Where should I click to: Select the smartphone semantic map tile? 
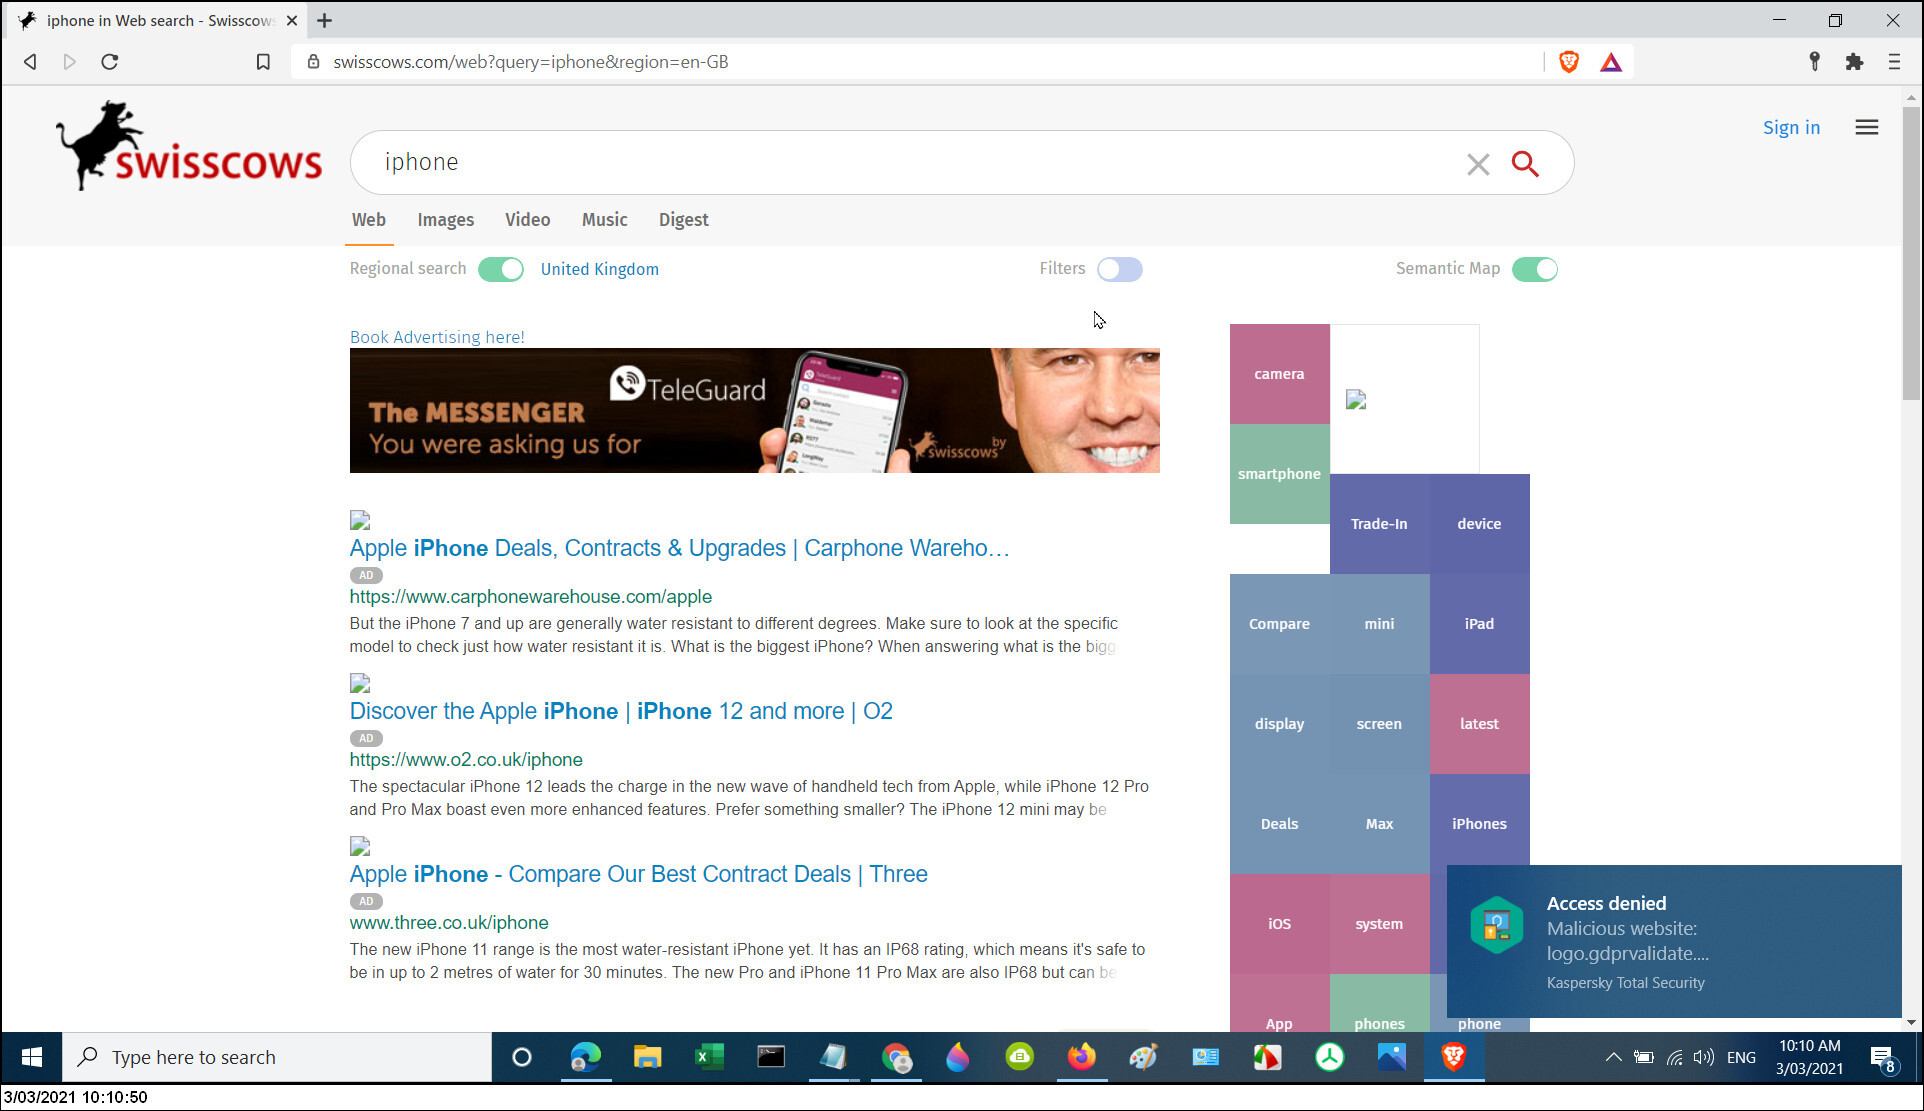[1279, 474]
